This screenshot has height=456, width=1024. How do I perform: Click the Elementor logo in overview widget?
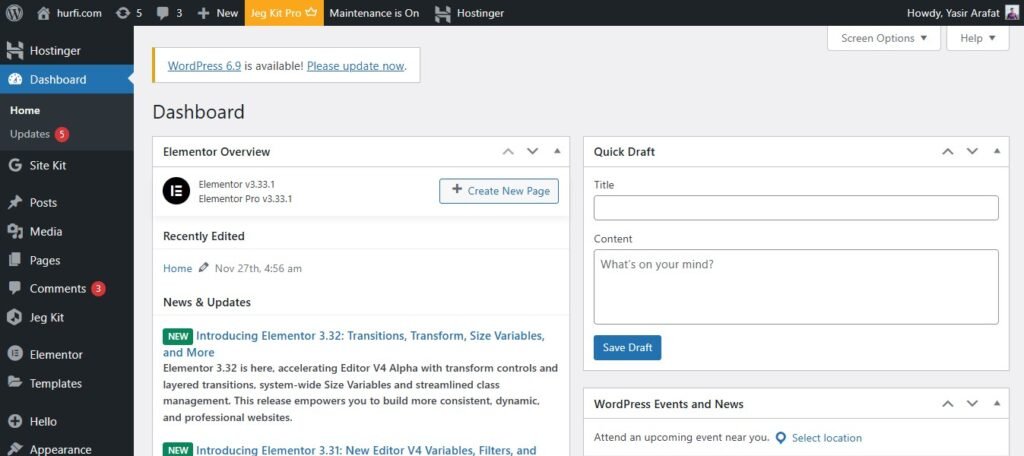(x=176, y=191)
